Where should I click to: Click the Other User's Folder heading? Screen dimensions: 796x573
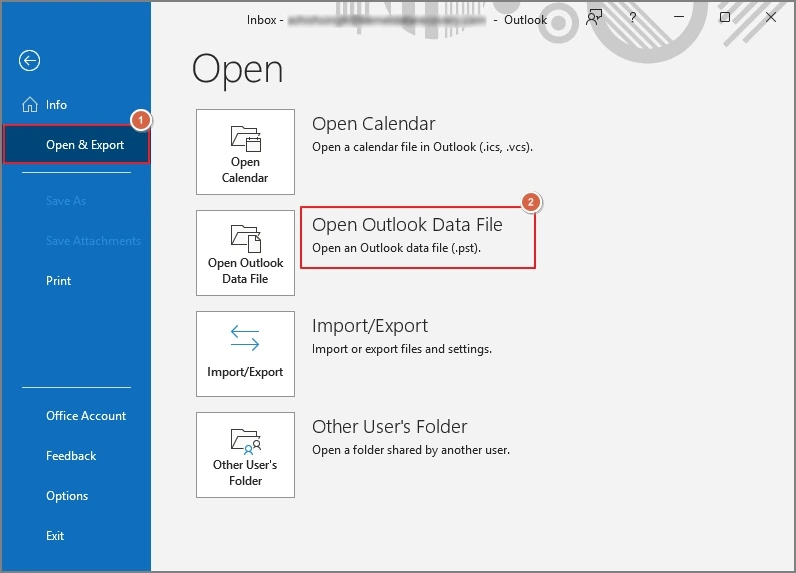(389, 427)
